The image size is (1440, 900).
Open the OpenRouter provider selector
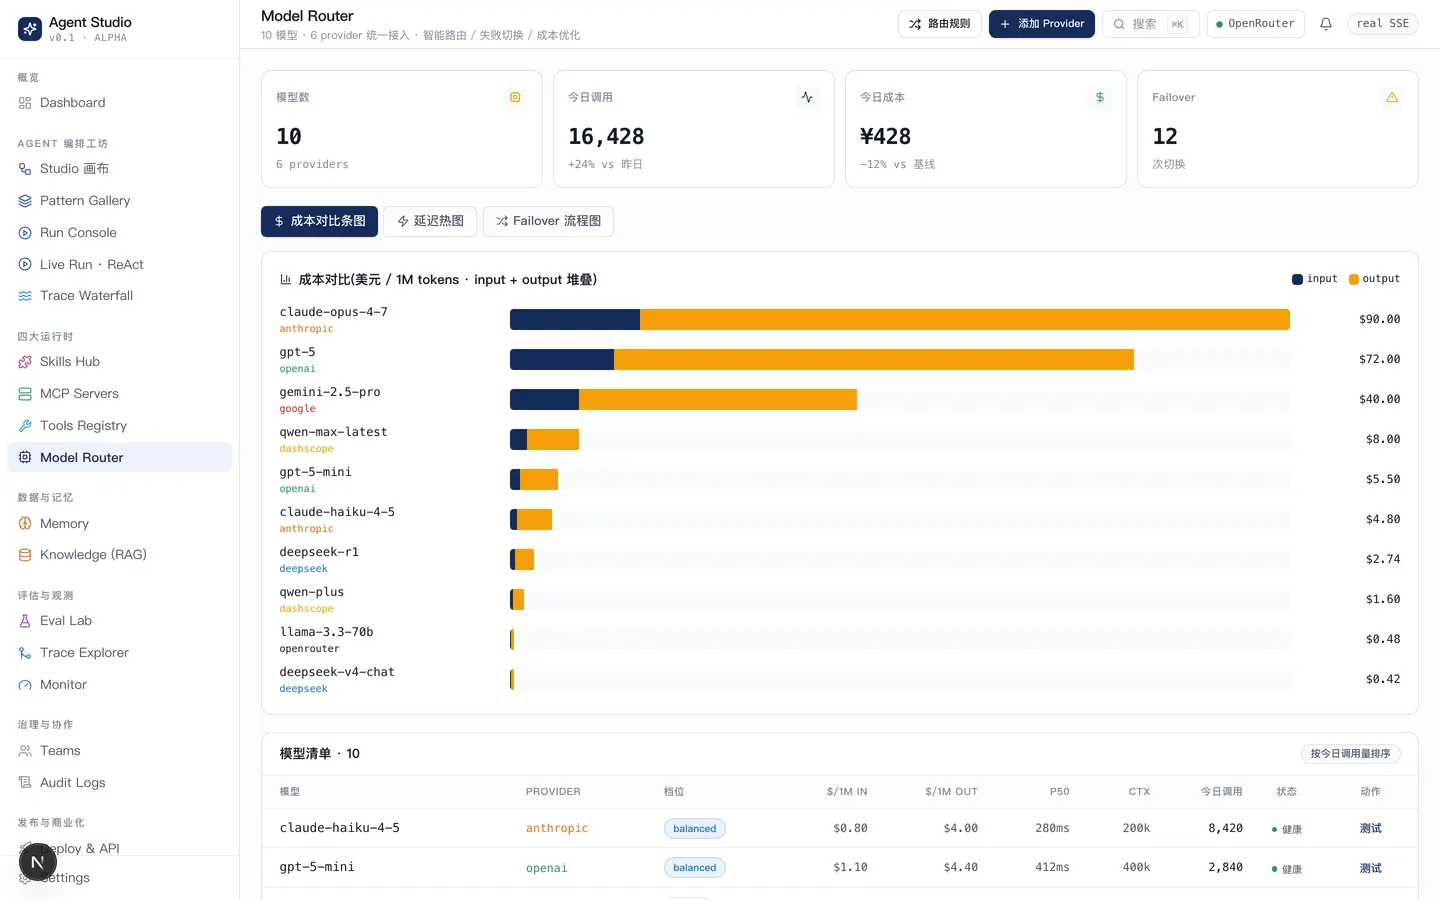pyautogui.click(x=1255, y=24)
